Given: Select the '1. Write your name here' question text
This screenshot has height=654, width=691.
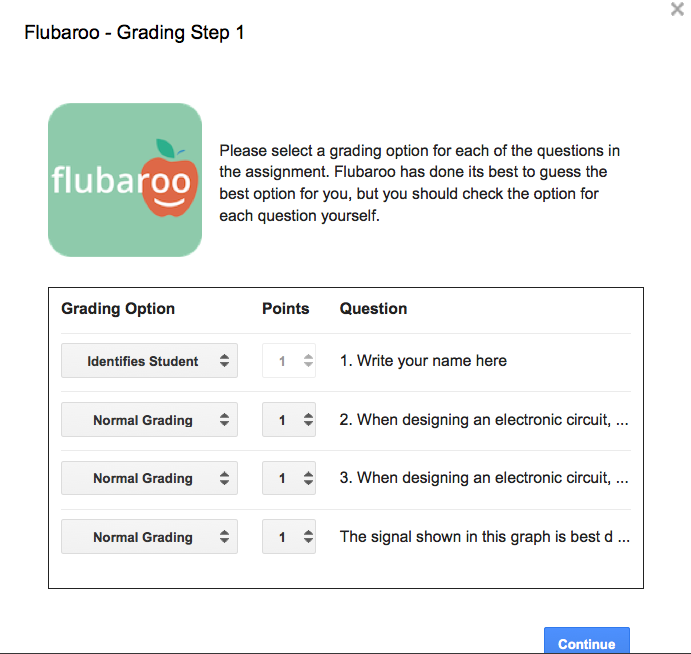Looking at the screenshot, I should point(423,361).
